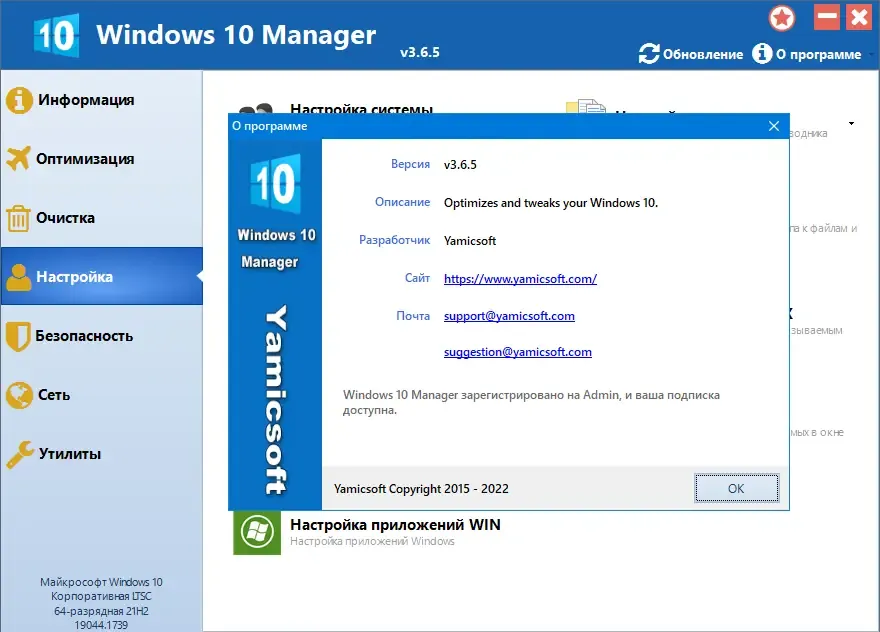Click the suggestion@yamicsoft.com email link
Image resolution: width=880 pixels, height=632 pixels.
(517, 352)
